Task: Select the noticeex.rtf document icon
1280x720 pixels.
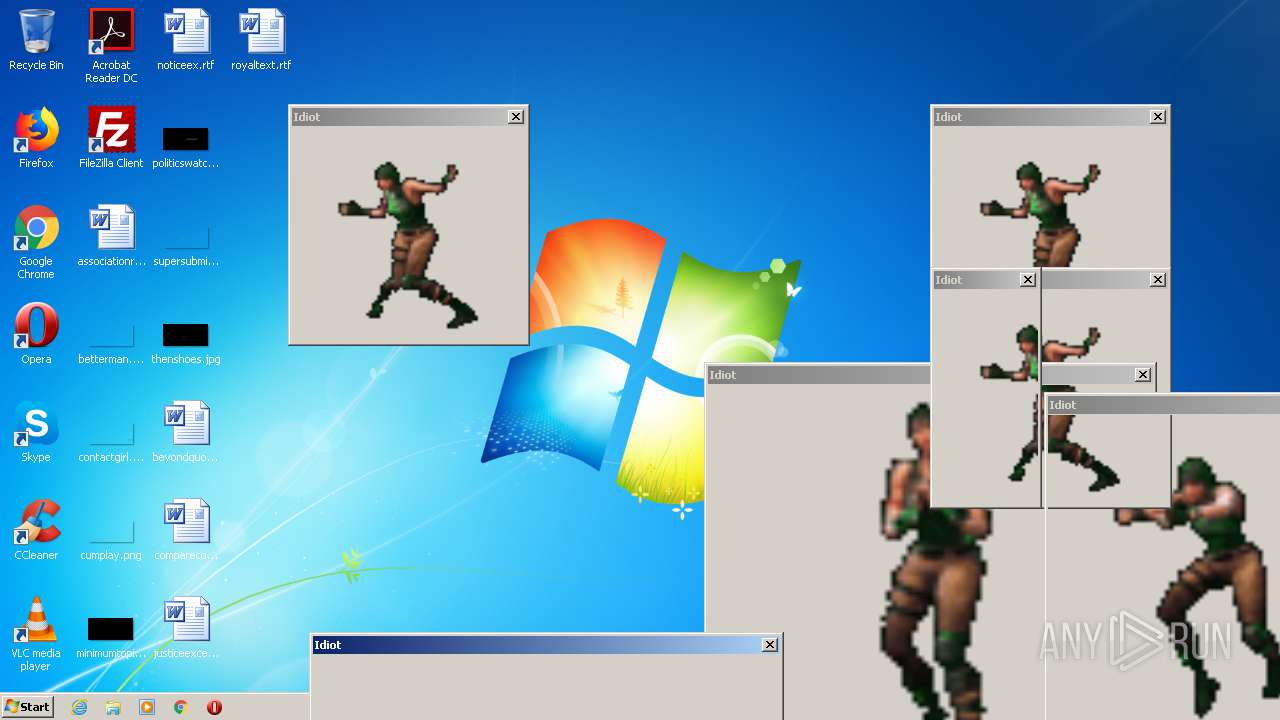Action: (x=186, y=40)
